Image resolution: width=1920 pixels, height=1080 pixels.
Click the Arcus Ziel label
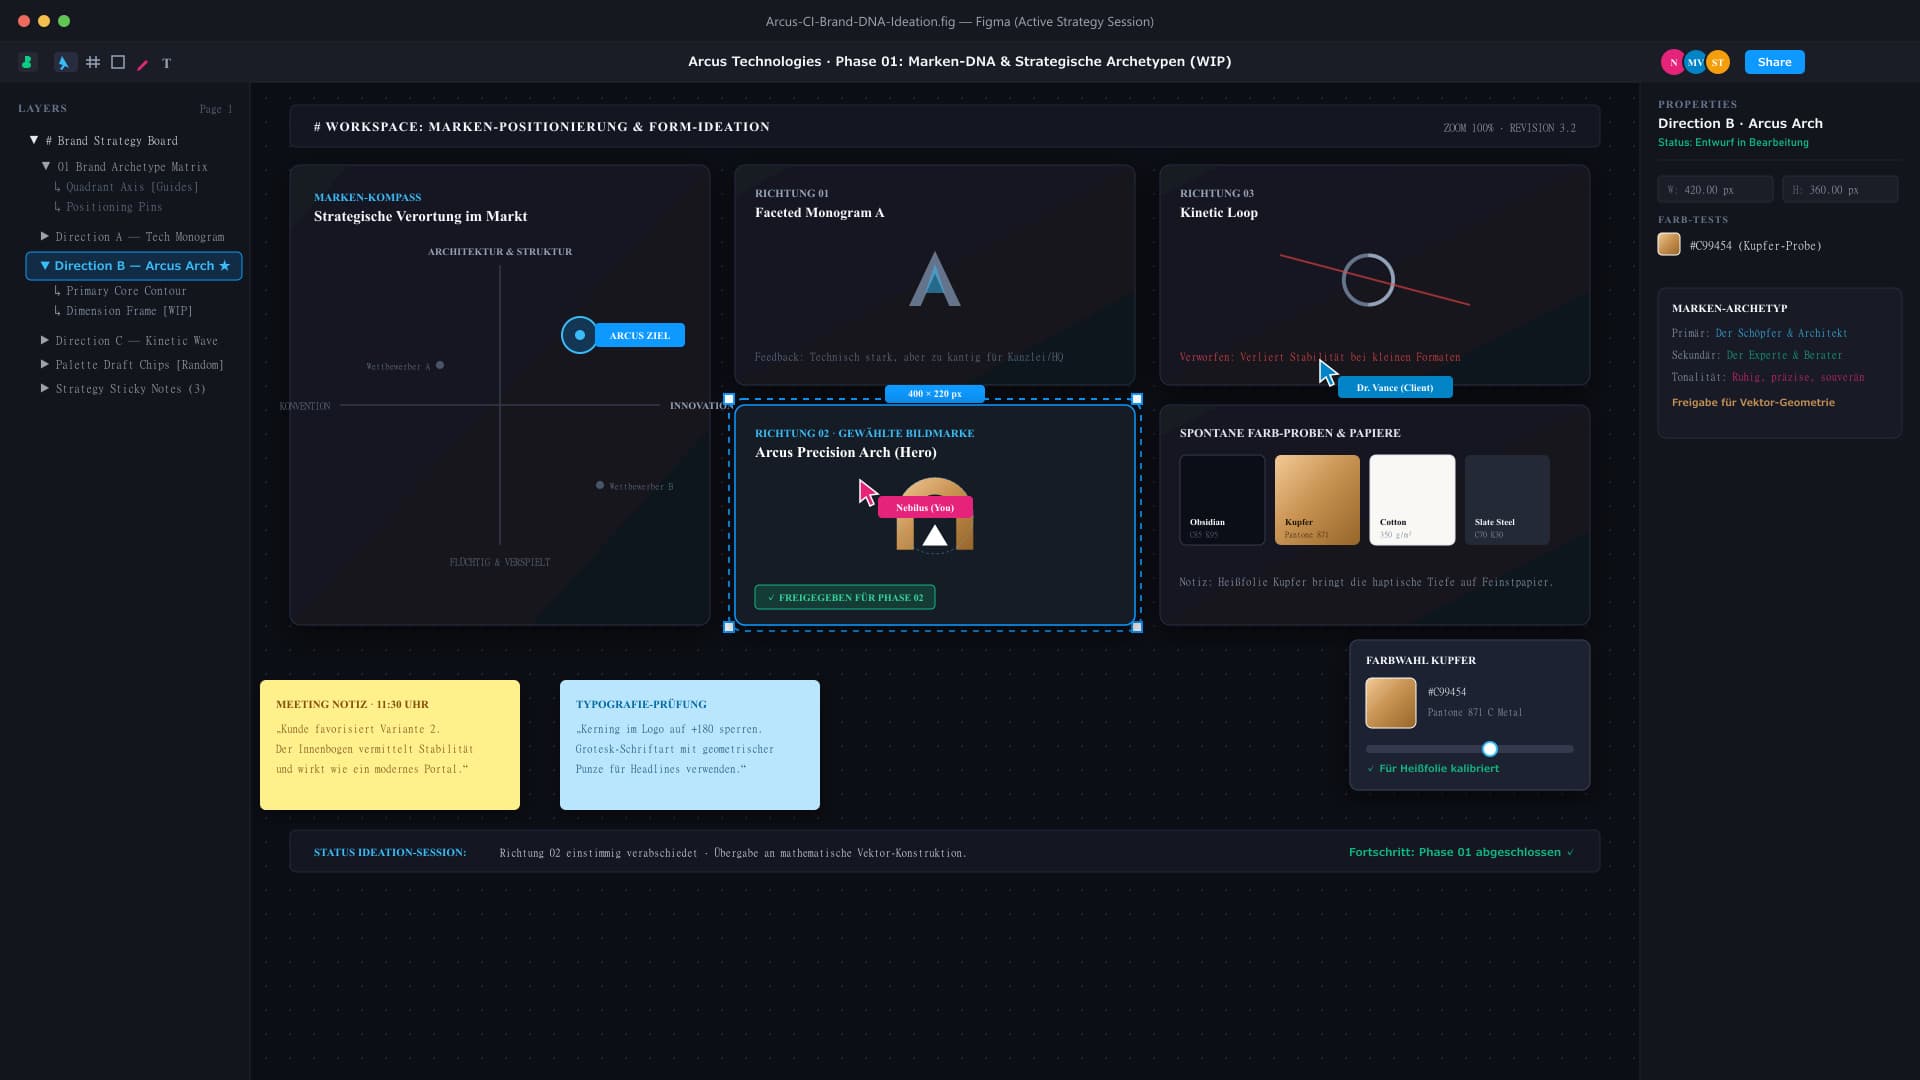tap(640, 335)
